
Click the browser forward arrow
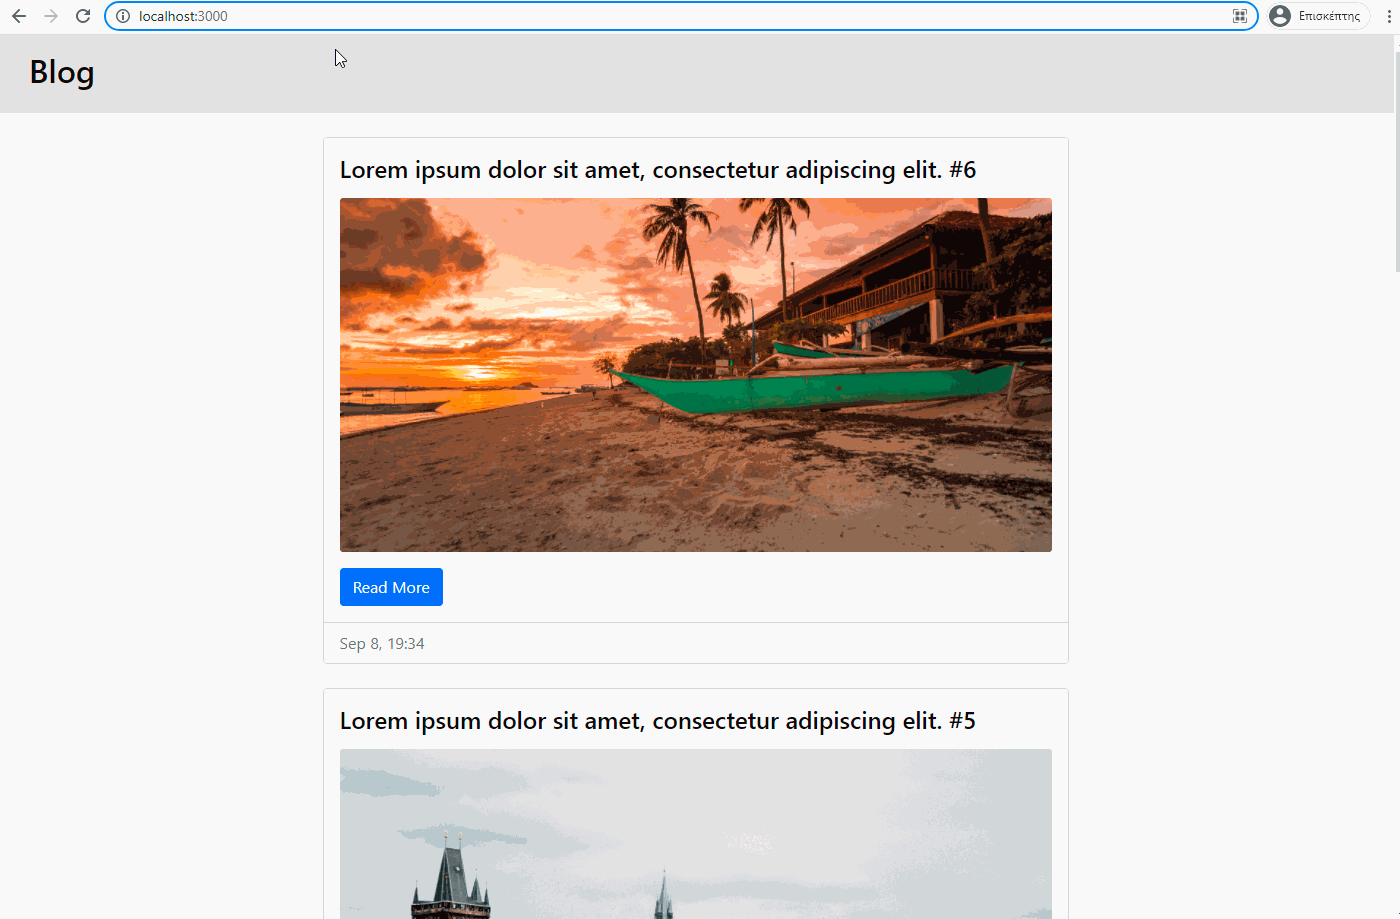[x=51, y=16]
